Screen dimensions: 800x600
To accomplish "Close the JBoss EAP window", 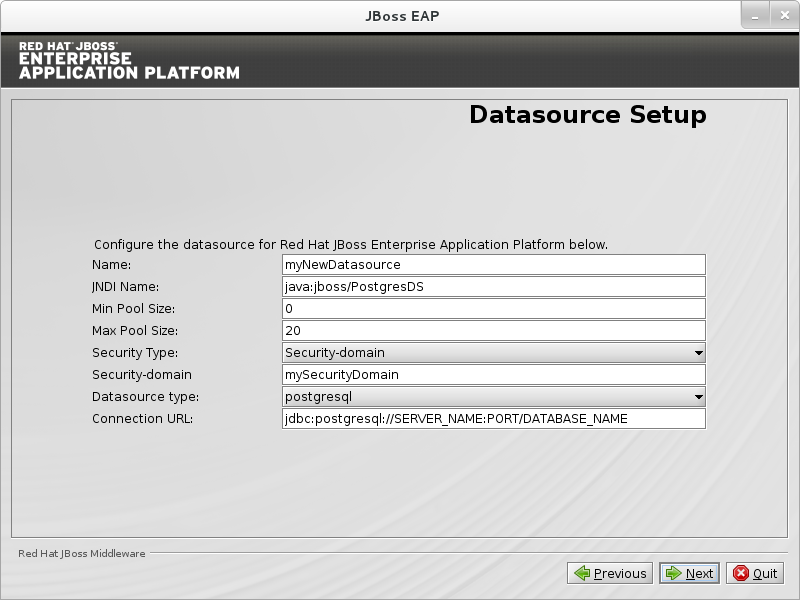I will pyautogui.click(x=784, y=14).
